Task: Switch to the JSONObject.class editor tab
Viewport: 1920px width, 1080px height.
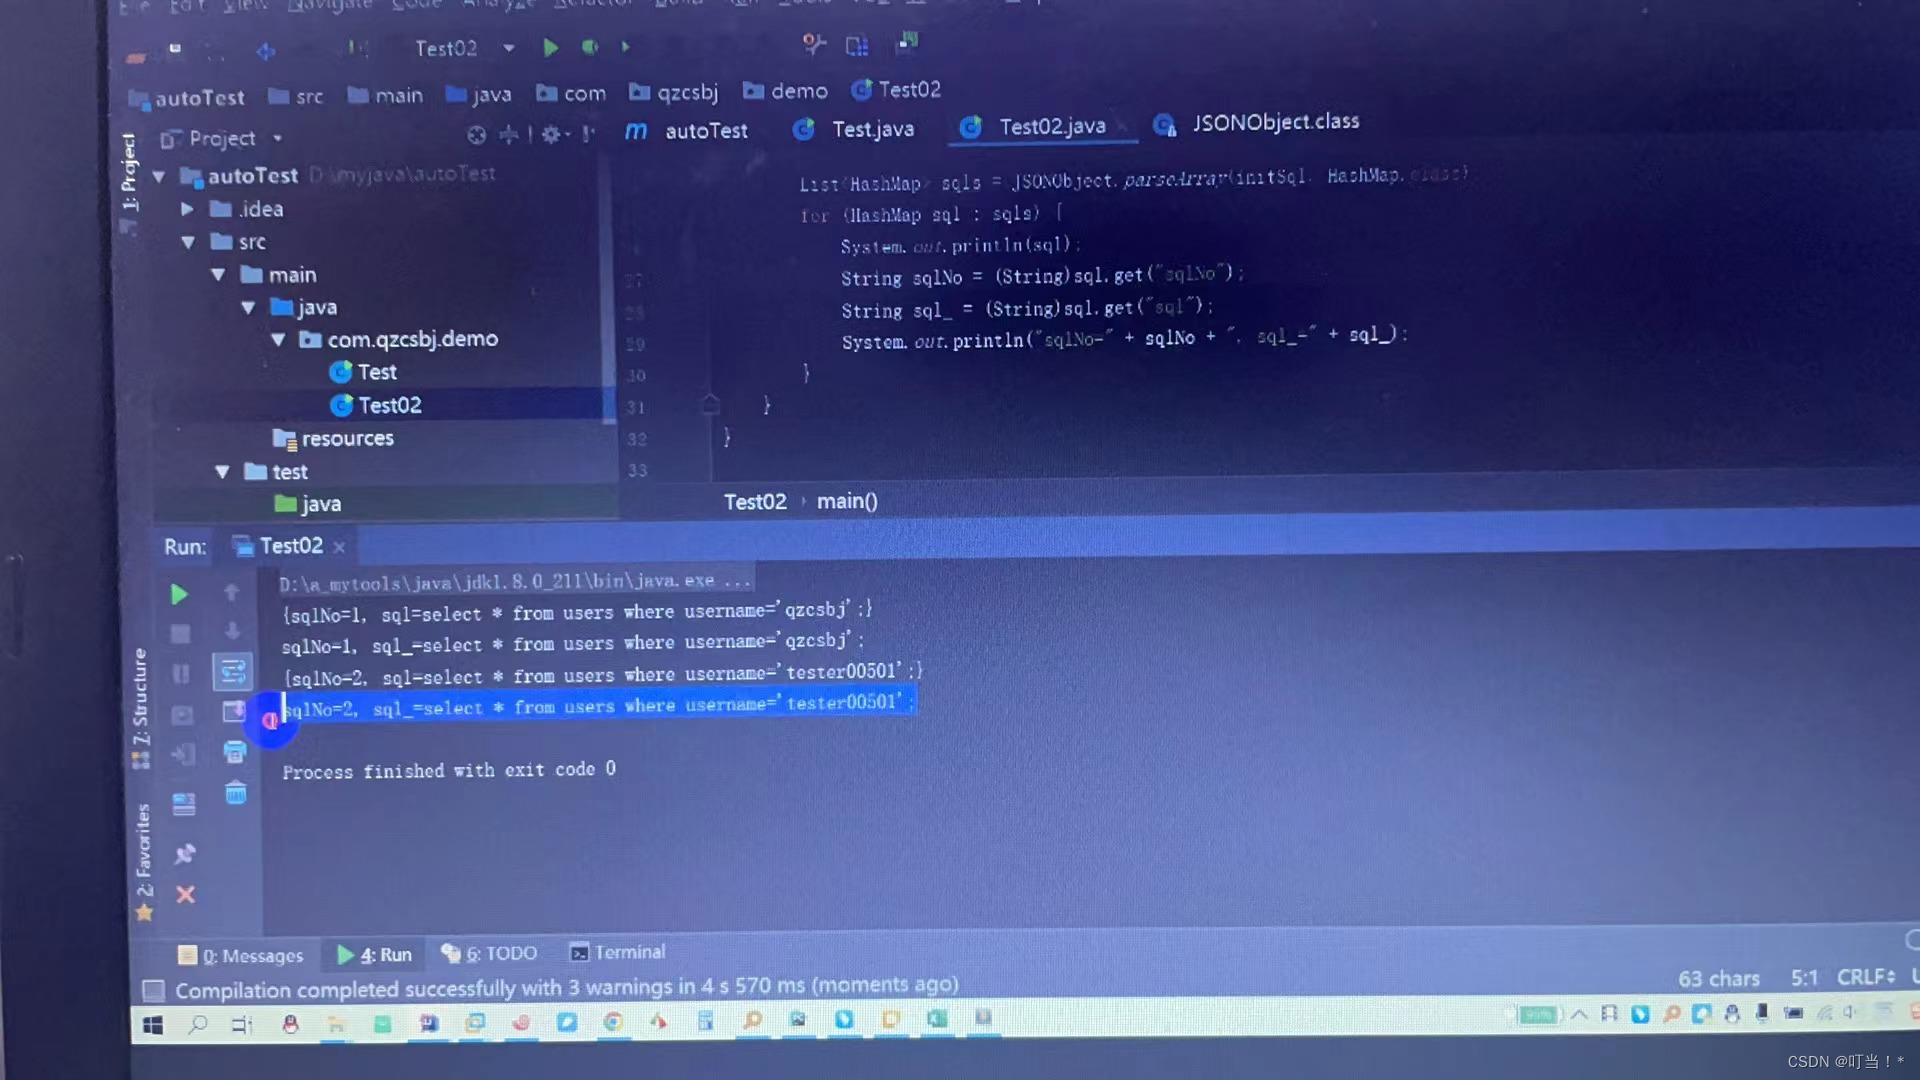Action: [1257, 123]
